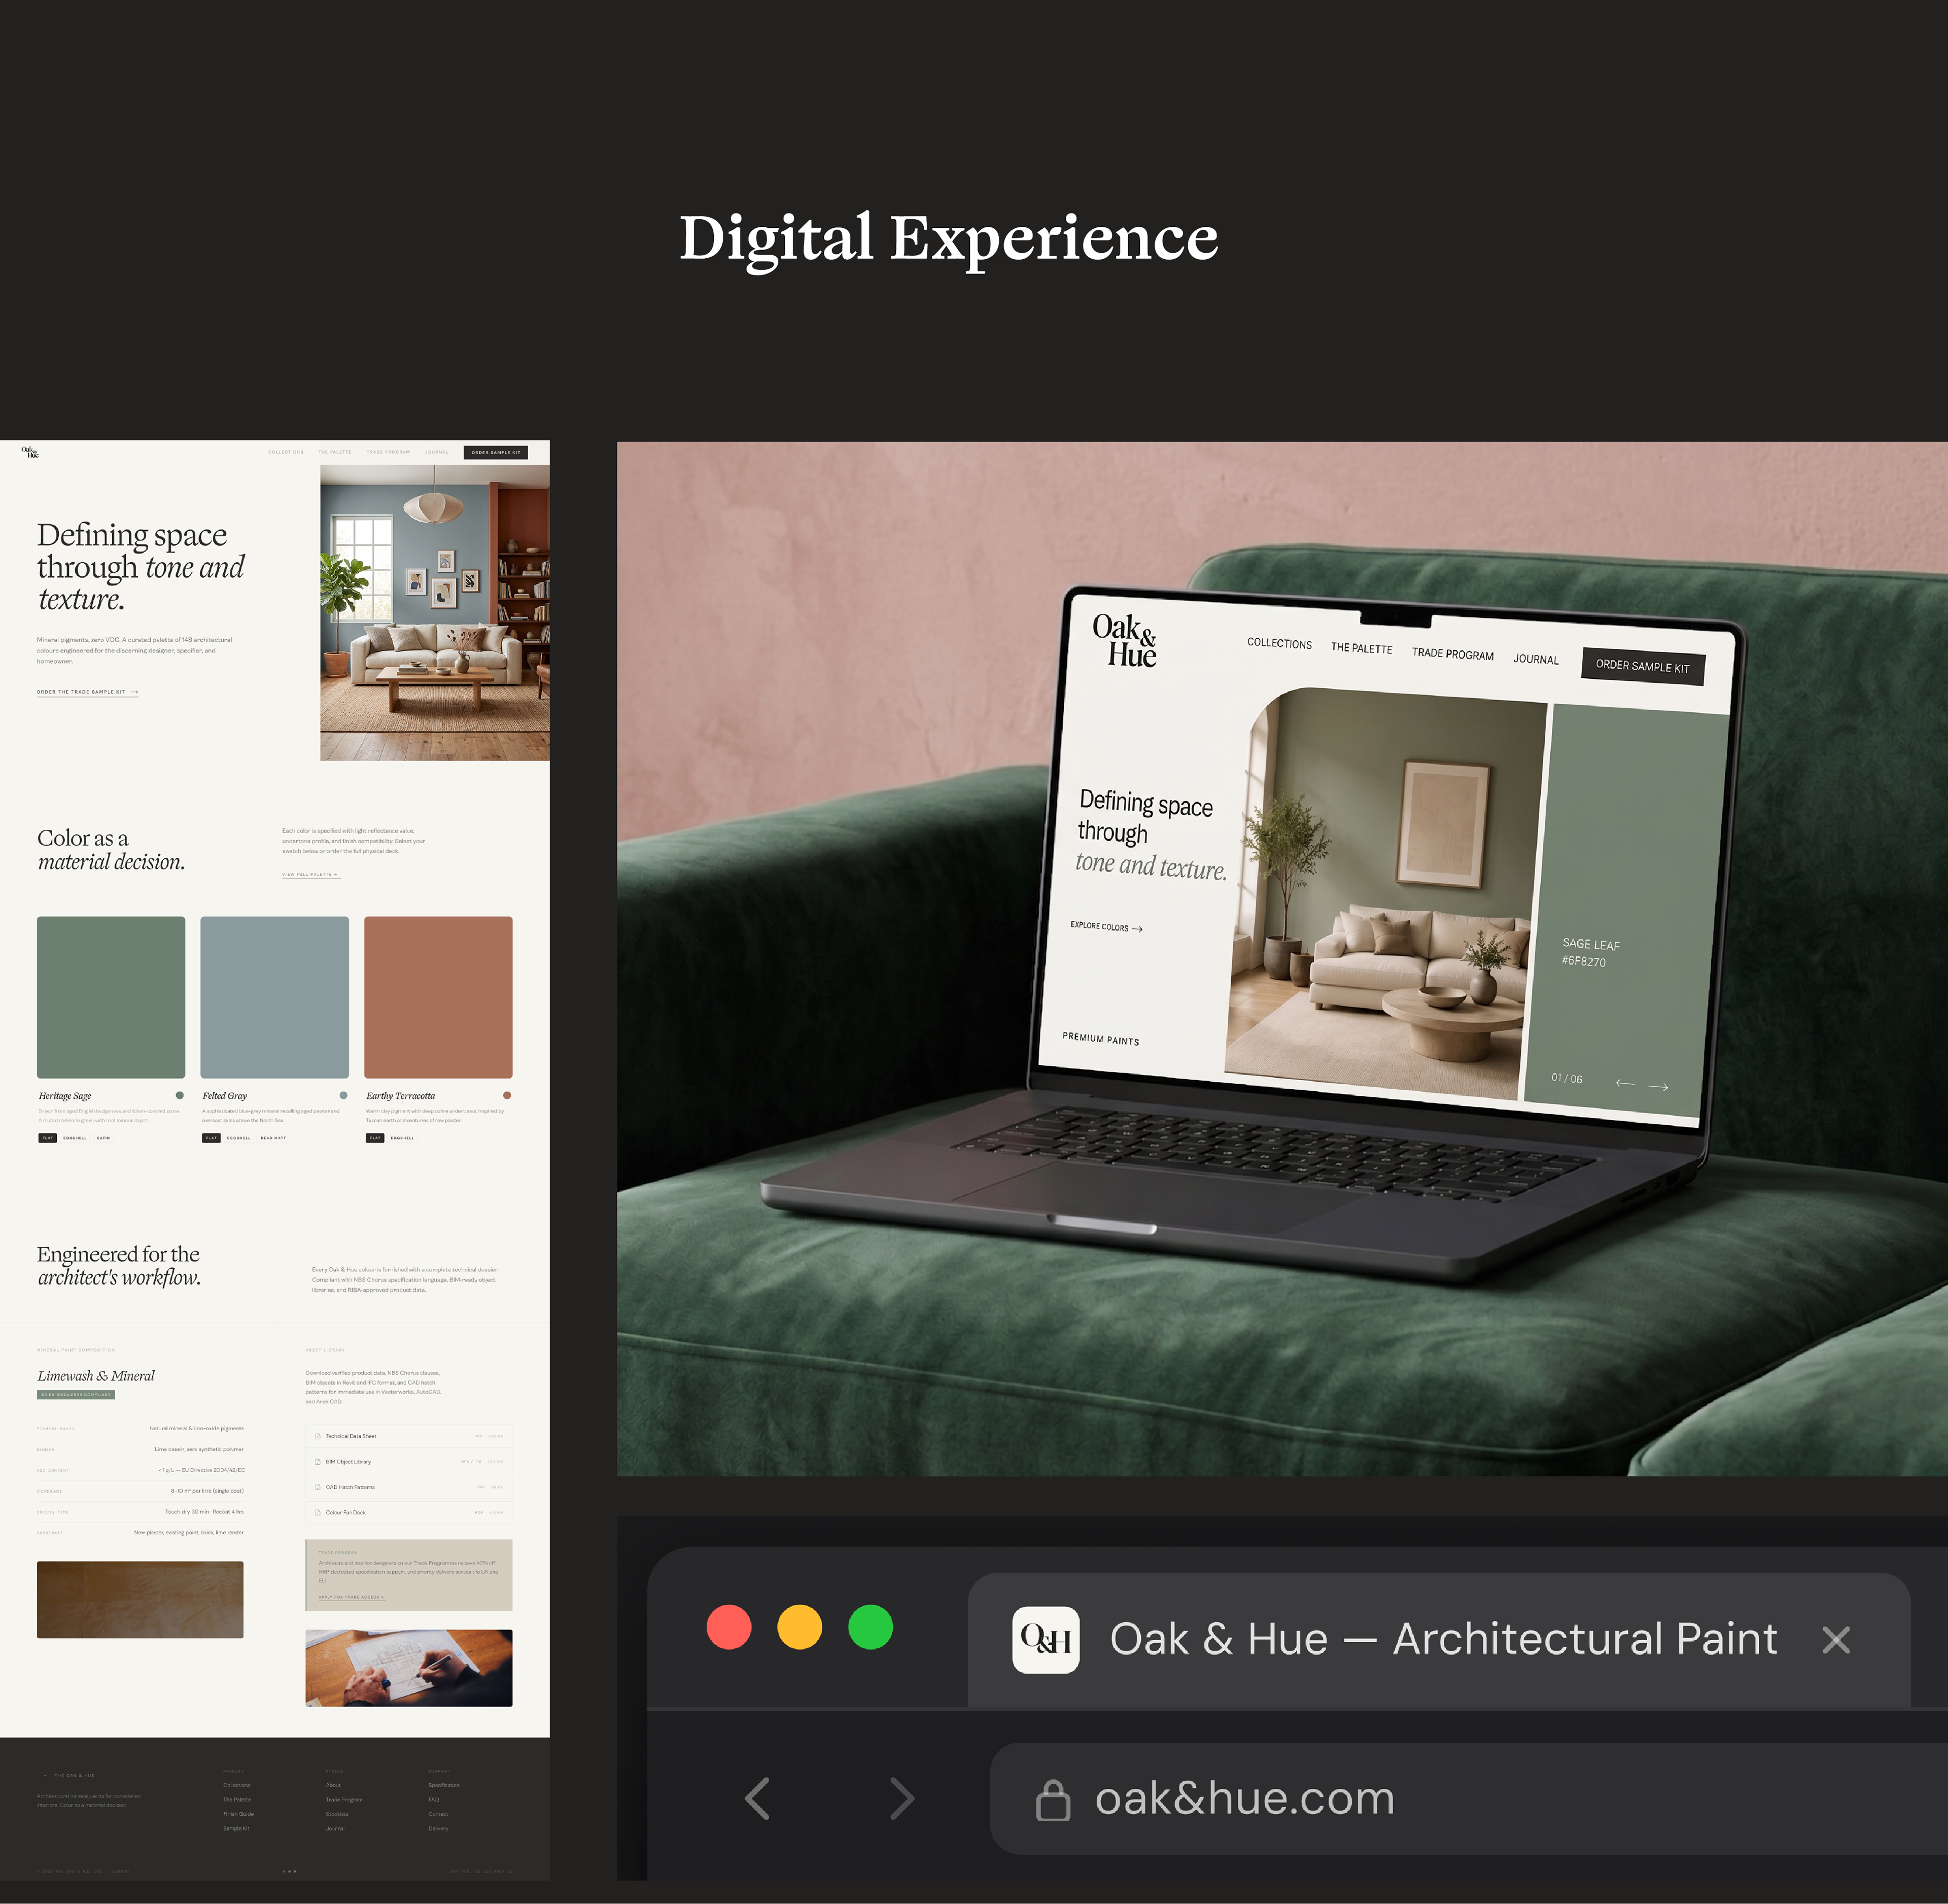The width and height of the screenshot is (1948, 1904).
Task: Select the Eggshell finish for Earthy Terracotta
Action: pos(403,1138)
